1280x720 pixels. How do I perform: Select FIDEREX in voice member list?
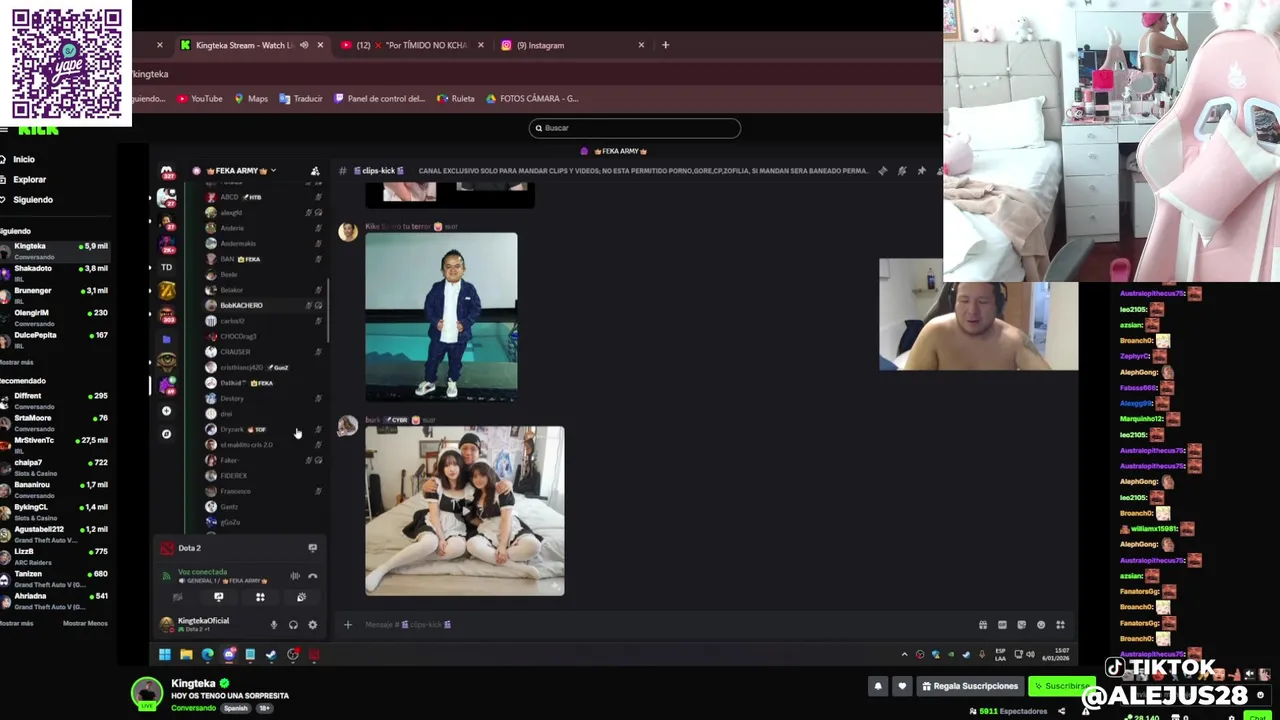coord(265,476)
